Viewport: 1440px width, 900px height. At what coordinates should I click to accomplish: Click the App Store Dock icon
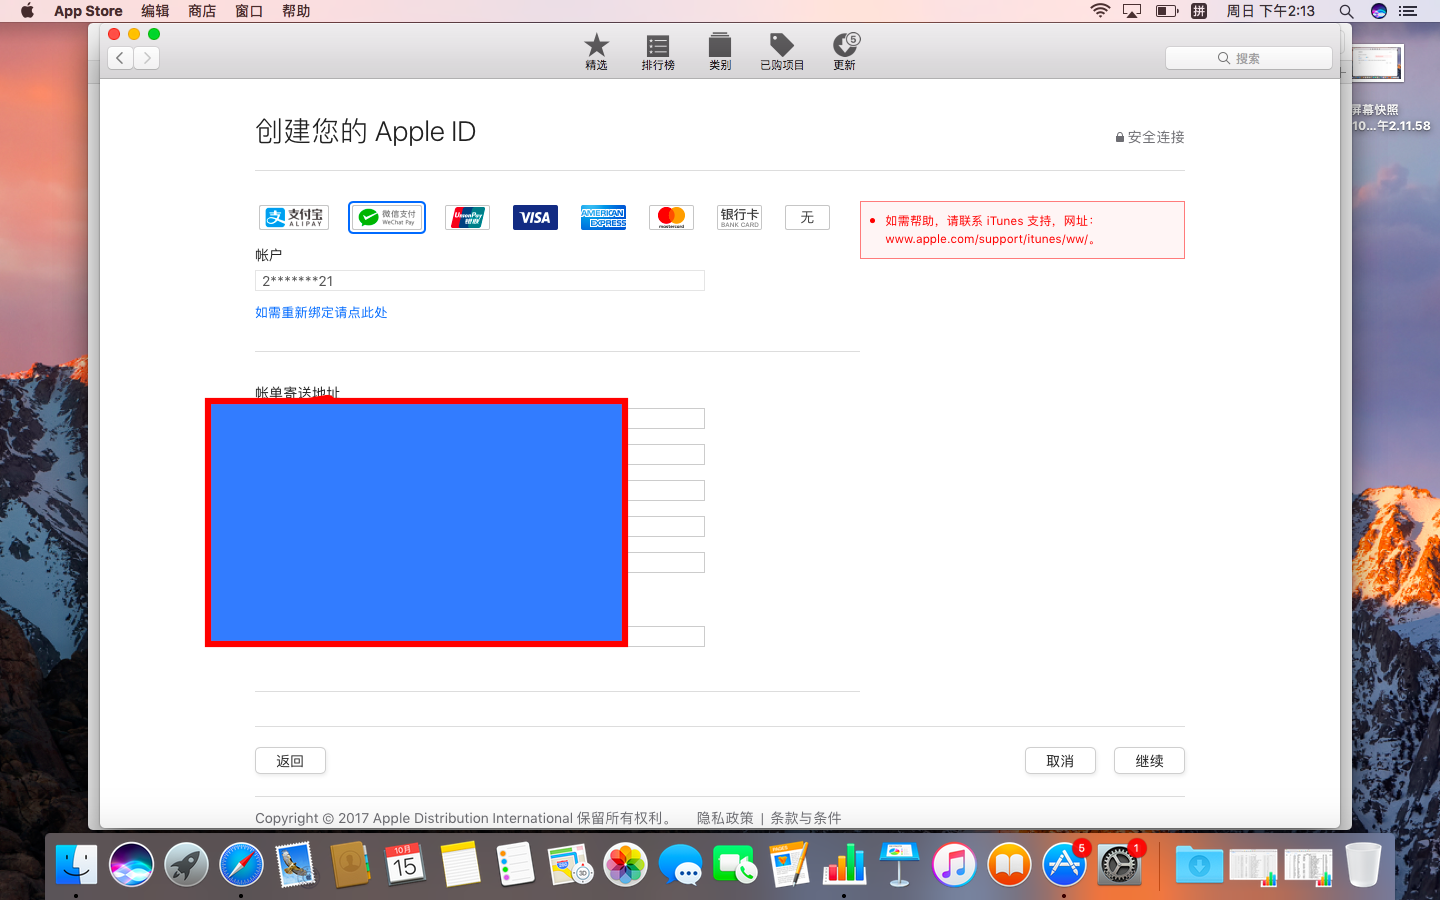pos(1064,865)
